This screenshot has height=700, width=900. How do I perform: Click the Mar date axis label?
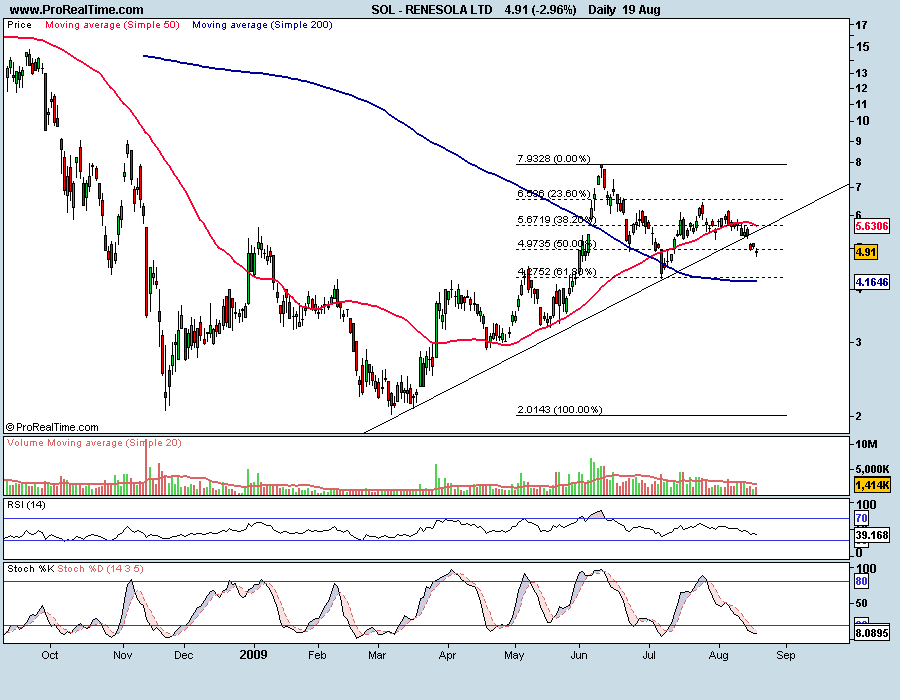pyautogui.click(x=377, y=655)
